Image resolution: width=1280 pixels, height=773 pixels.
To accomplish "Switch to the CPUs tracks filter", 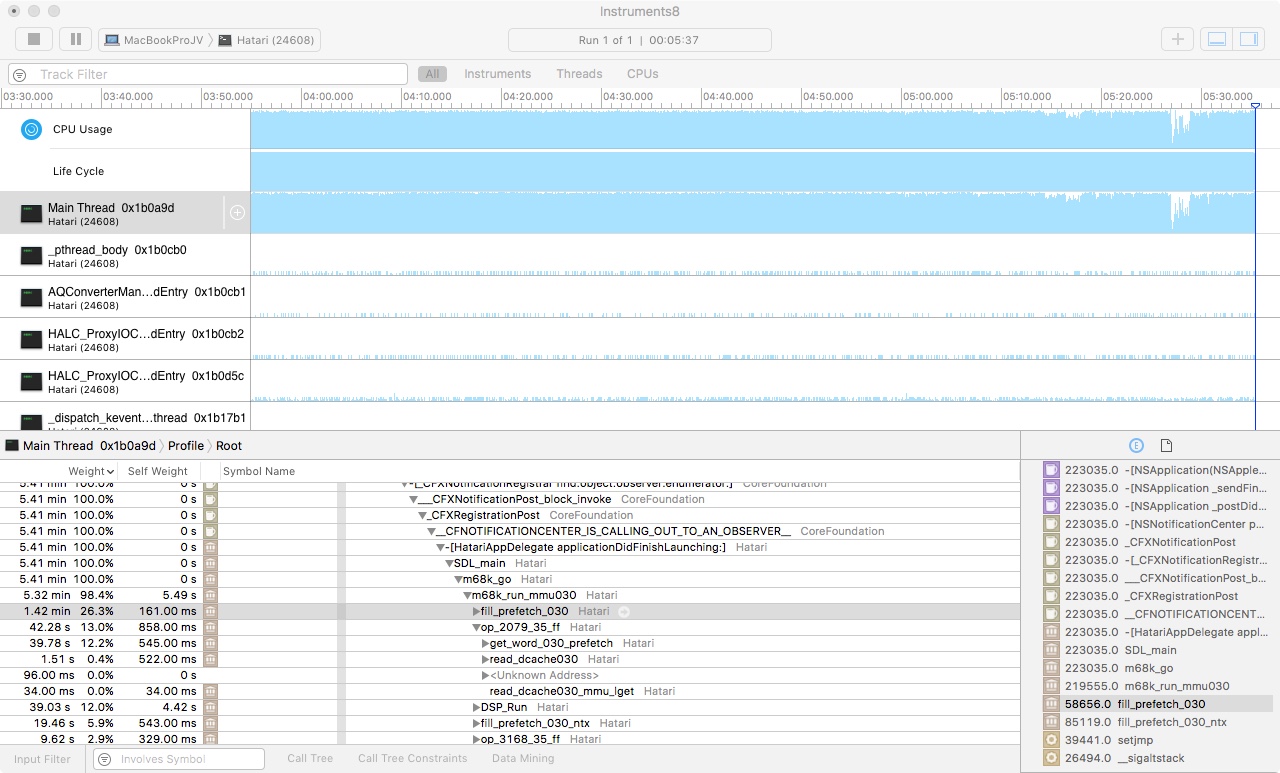I will [x=642, y=74].
